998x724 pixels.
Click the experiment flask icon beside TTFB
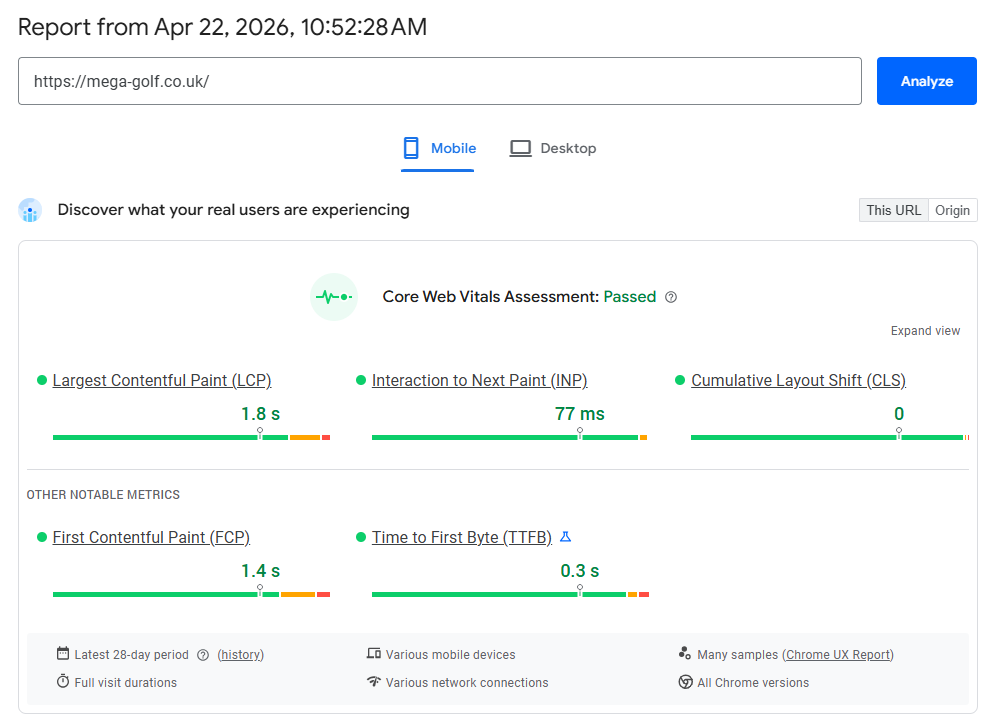click(x=565, y=537)
